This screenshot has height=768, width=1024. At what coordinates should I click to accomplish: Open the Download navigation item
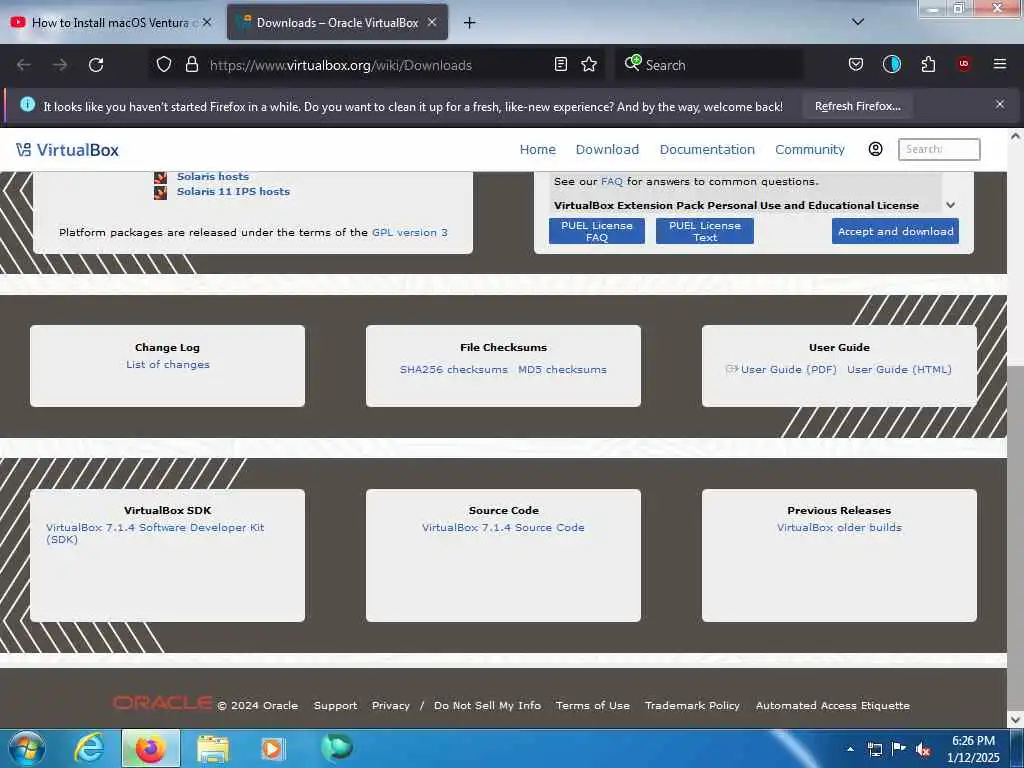click(x=607, y=150)
